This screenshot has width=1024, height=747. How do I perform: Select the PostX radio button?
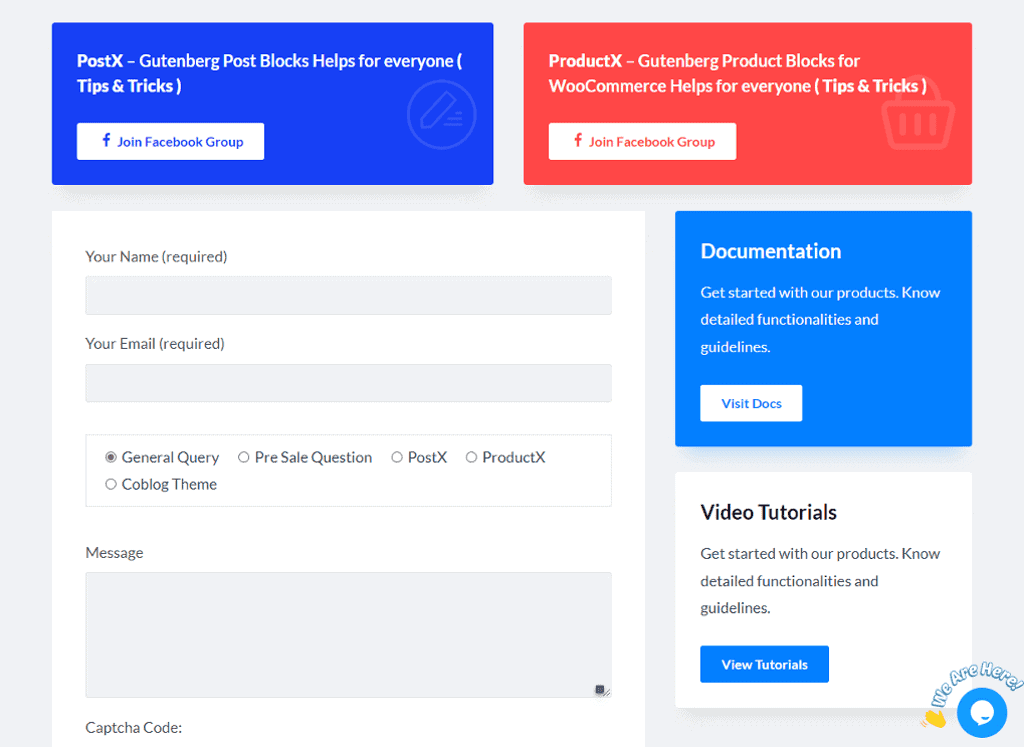(397, 457)
